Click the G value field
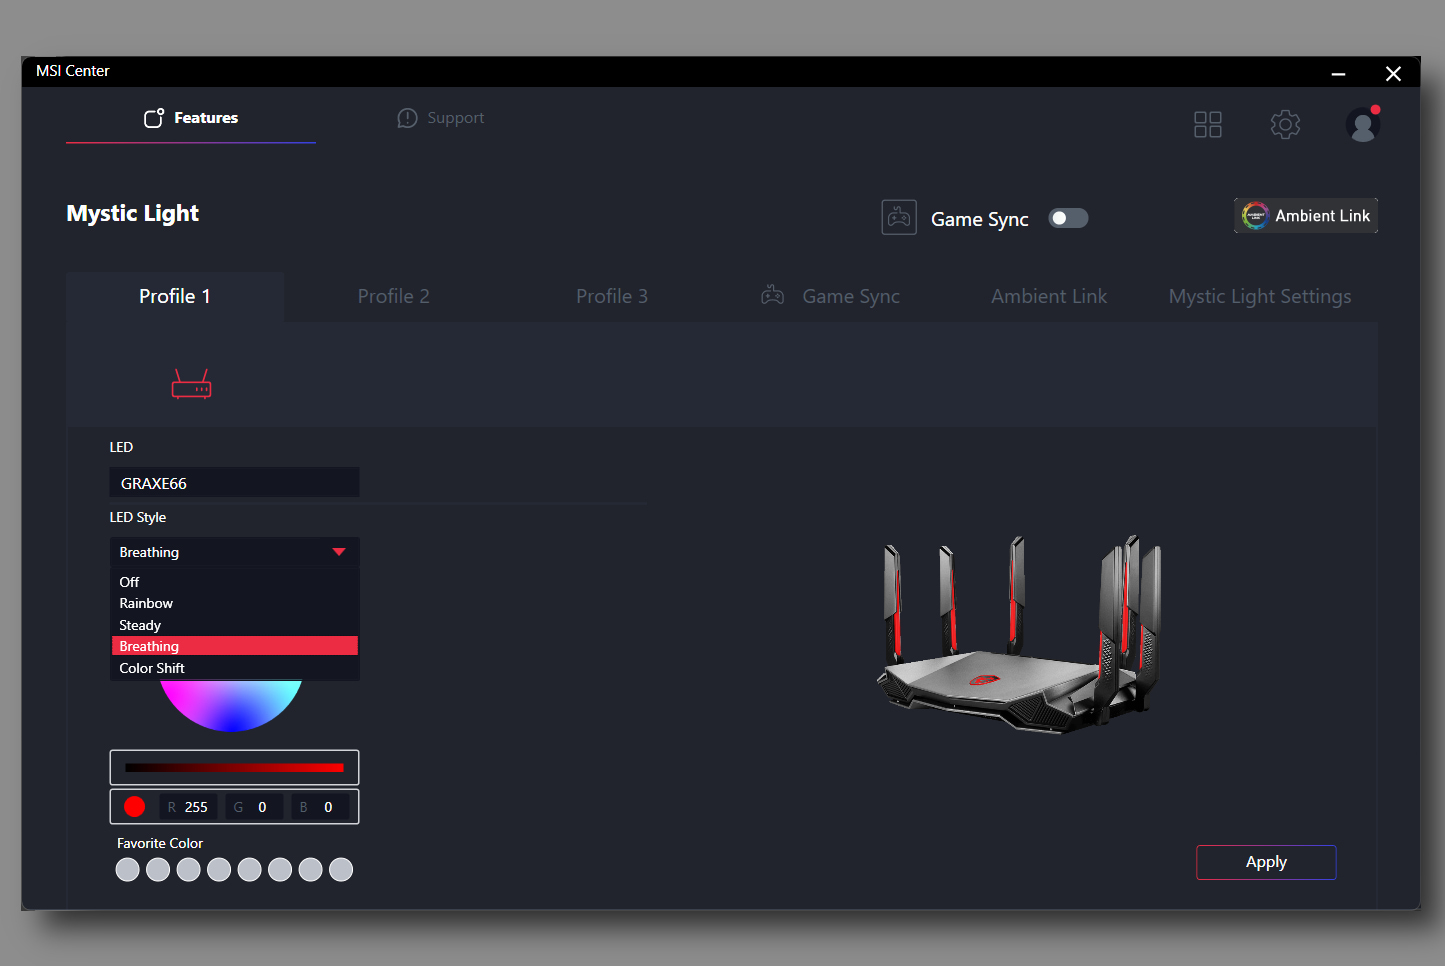Image resolution: width=1445 pixels, height=966 pixels. pos(254,807)
